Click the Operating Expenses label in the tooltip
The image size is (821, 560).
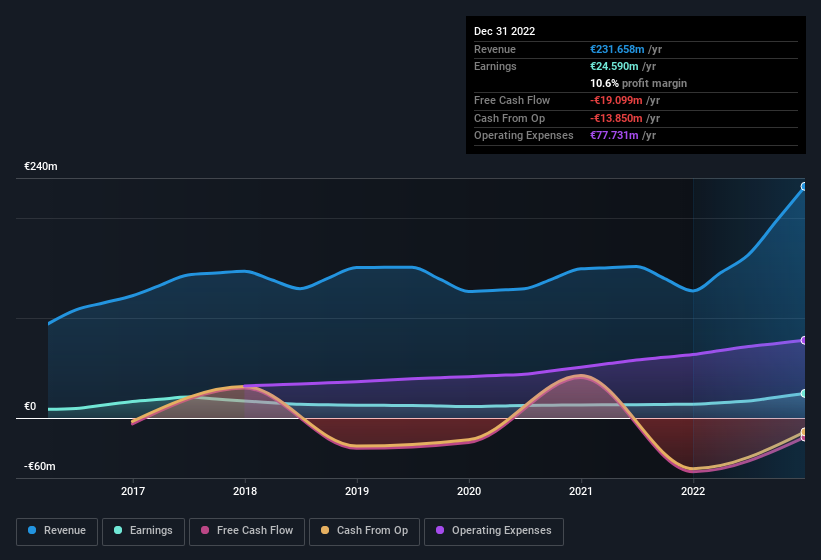coord(524,136)
